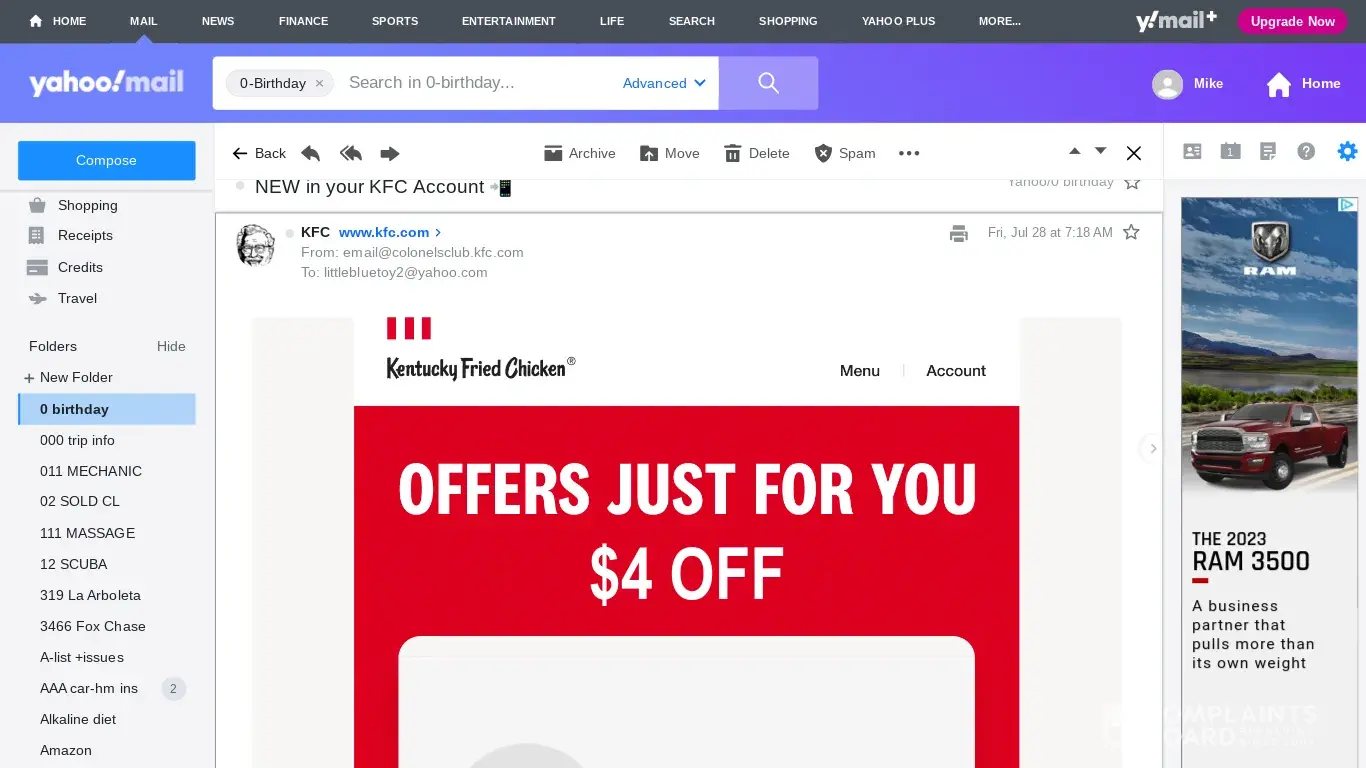This screenshot has height=768, width=1366.
Task: Star the NEW in your KFC Account conversation
Action: click(1132, 183)
